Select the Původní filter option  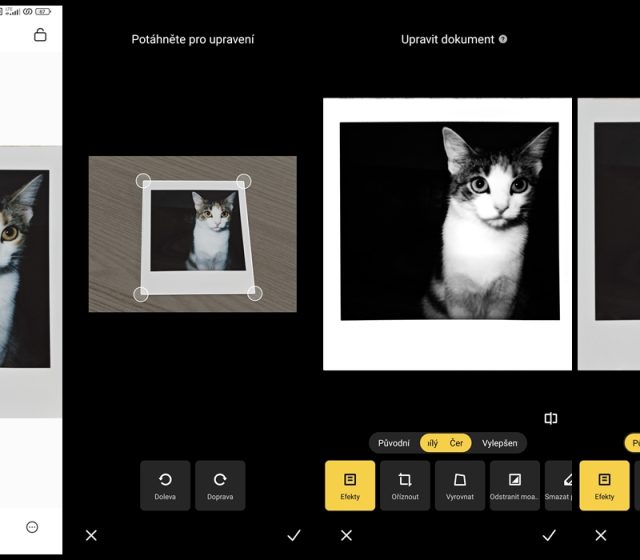tap(394, 443)
